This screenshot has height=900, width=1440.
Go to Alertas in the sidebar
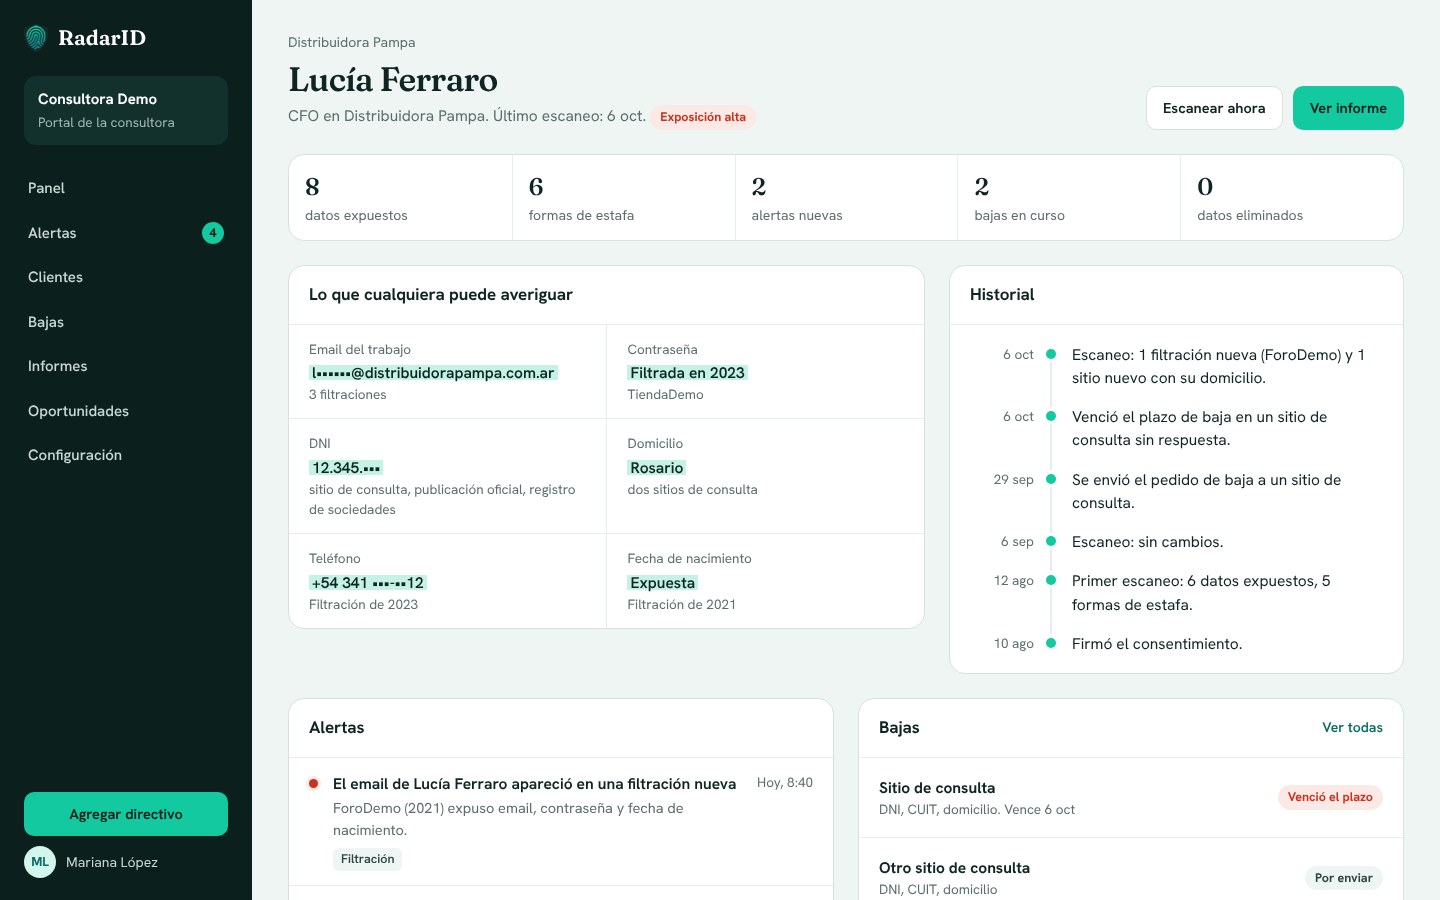pos(126,233)
